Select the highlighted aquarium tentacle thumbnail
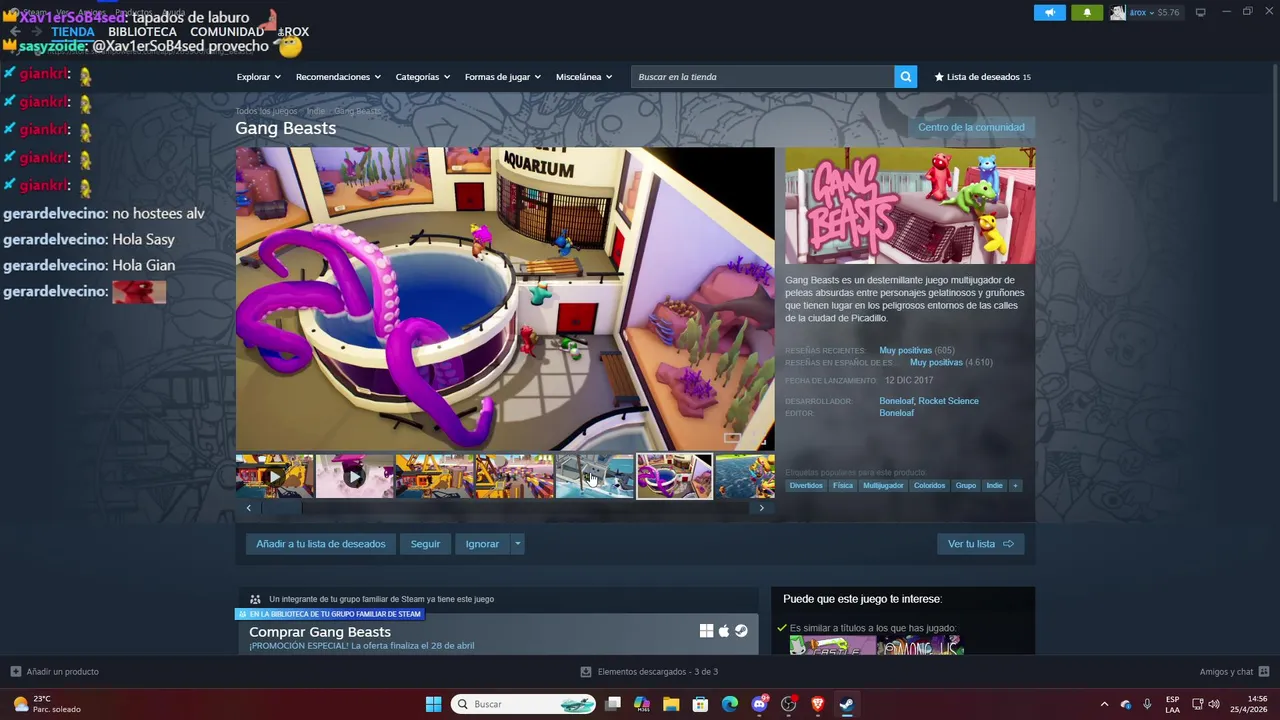The width and height of the screenshot is (1280, 720). pos(675,477)
